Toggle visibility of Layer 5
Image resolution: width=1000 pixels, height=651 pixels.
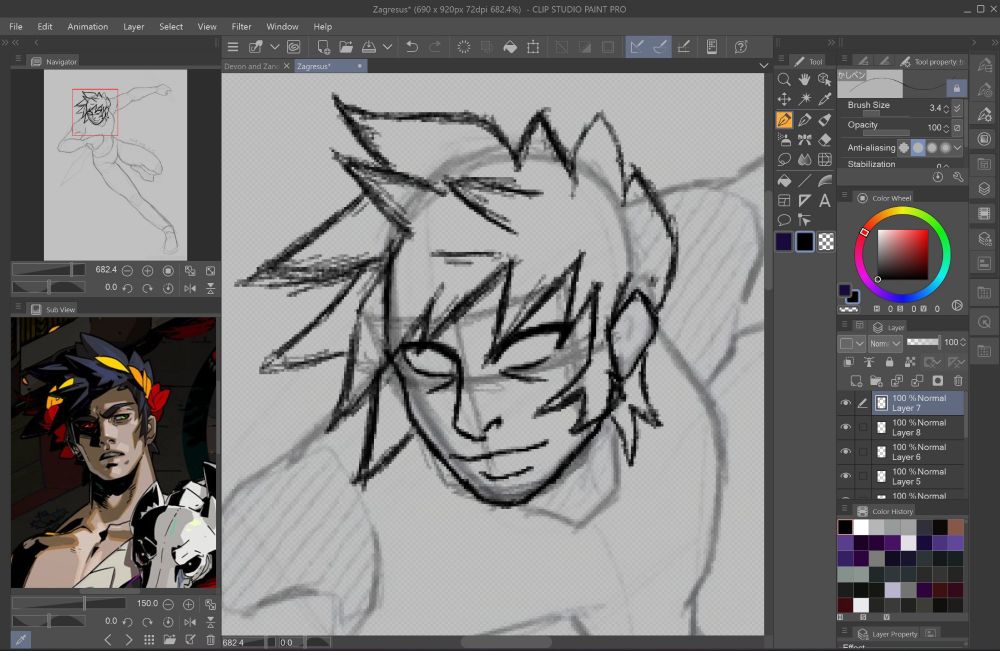(x=845, y=476)
